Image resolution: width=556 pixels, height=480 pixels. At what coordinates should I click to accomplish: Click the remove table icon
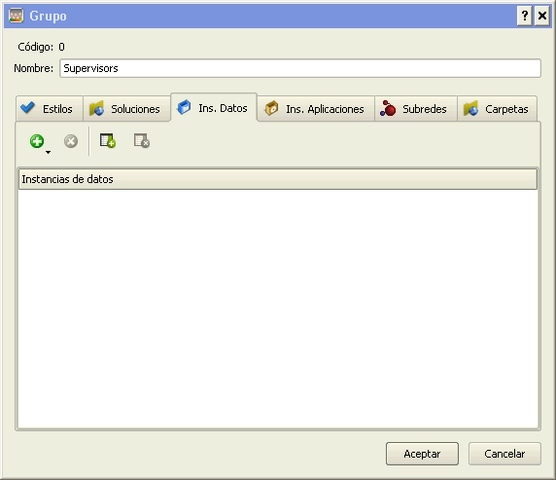[142, 141]
